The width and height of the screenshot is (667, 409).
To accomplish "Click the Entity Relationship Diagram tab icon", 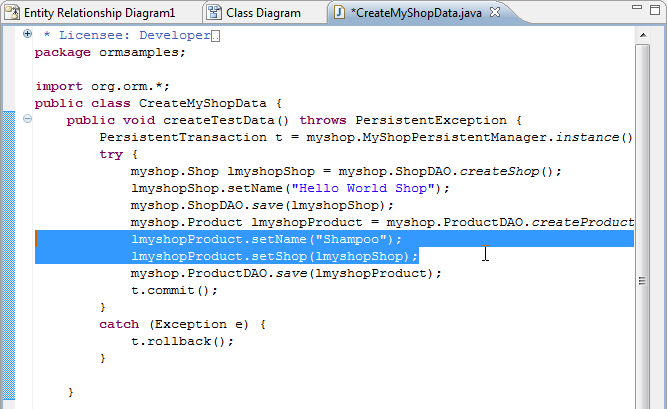I will click(x=12, y=13).
